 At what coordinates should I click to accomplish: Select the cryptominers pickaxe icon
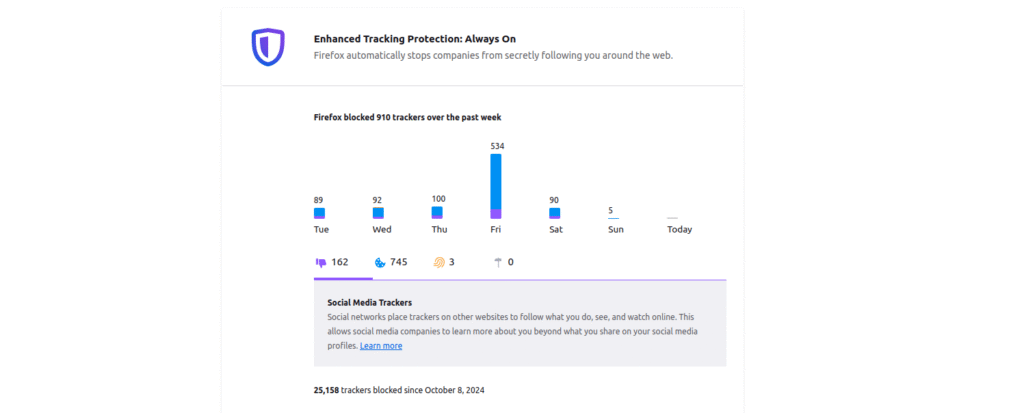click(498, 262)
